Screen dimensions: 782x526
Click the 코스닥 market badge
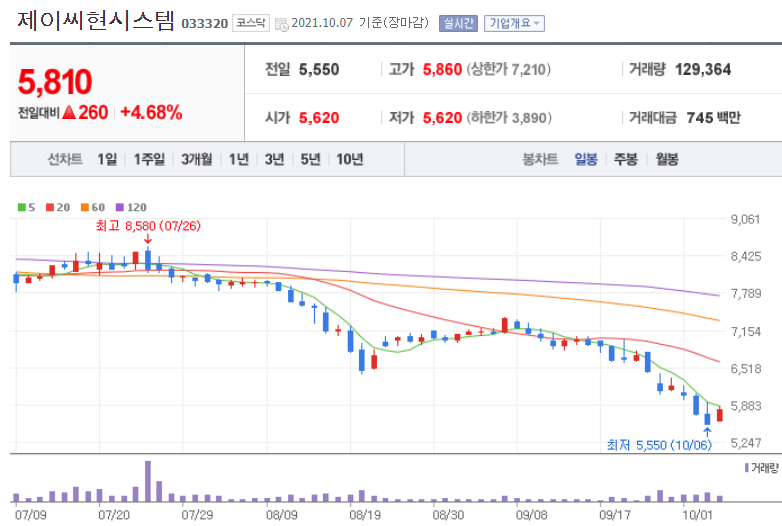point(250,23)
